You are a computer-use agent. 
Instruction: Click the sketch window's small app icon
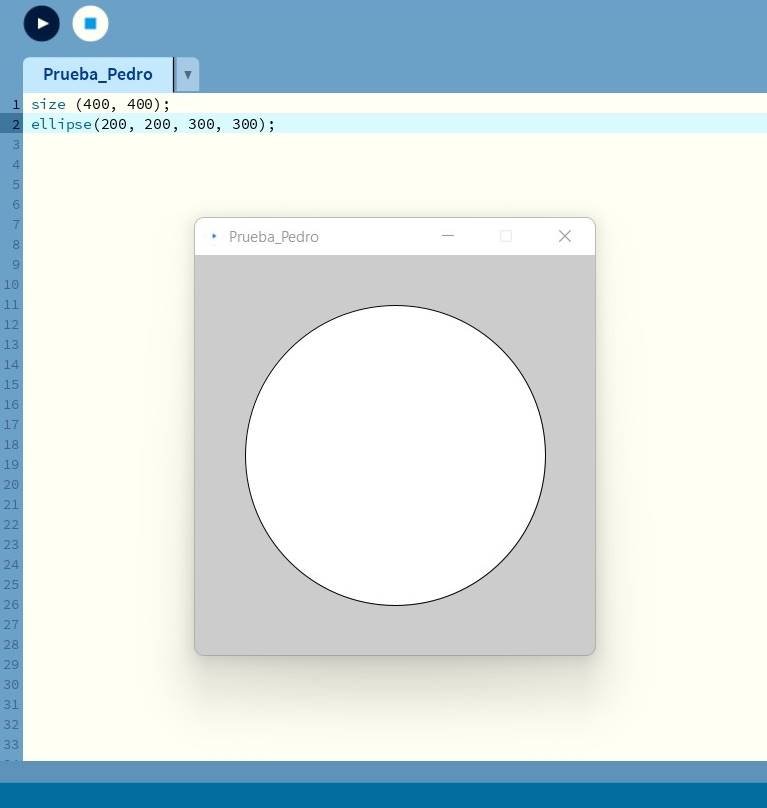214,236
